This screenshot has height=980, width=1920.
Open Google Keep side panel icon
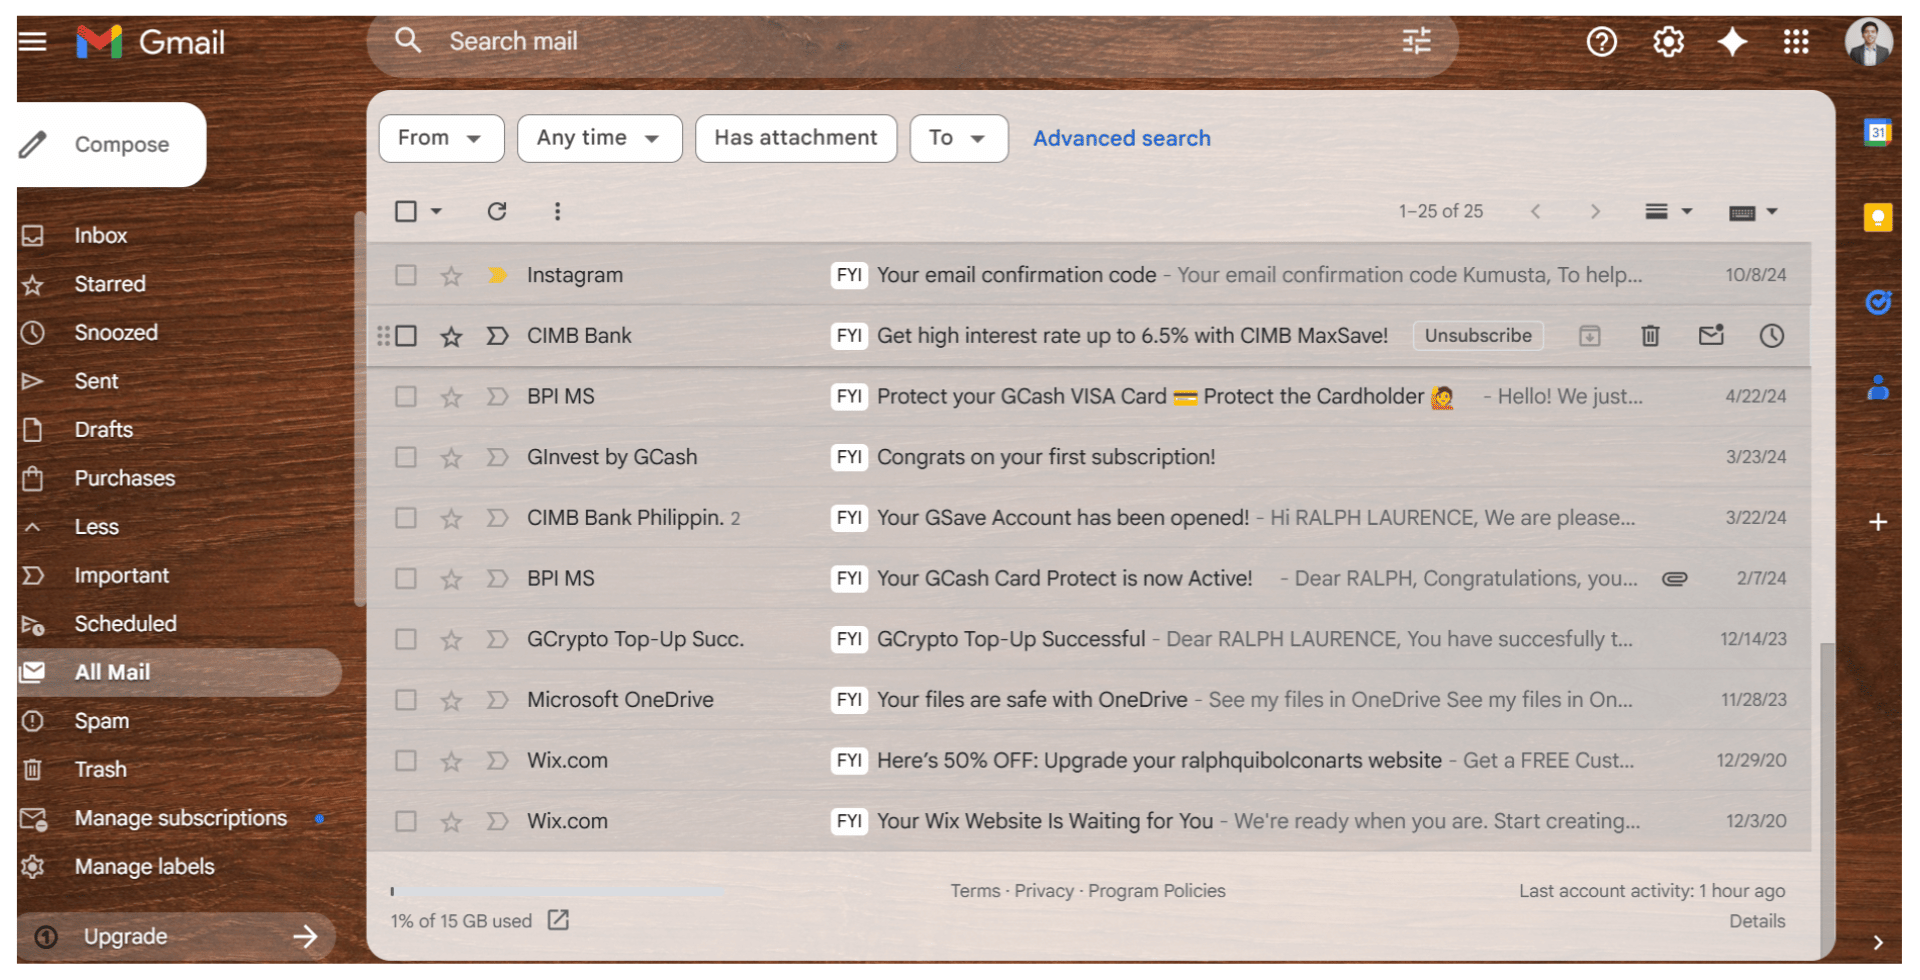tap(1878, 217)
